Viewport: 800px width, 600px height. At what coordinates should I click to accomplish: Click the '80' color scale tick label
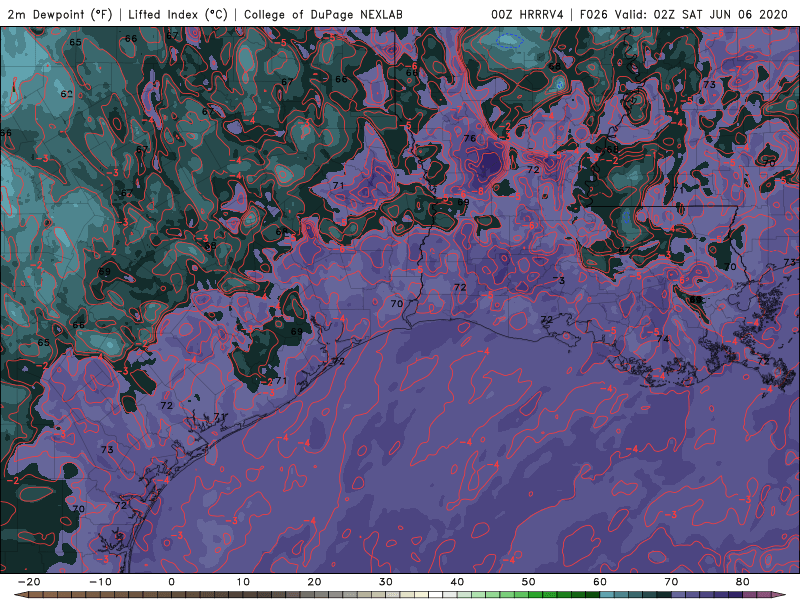pyautogui.click(x=743, y=582)
